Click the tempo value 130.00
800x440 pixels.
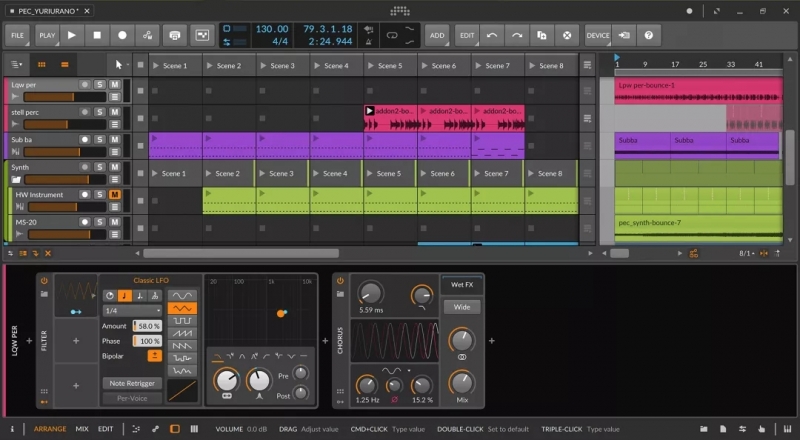click(x=272, y=29)
